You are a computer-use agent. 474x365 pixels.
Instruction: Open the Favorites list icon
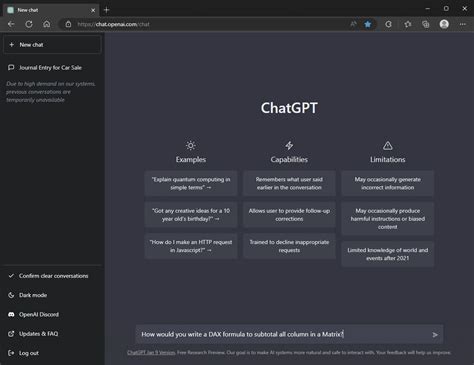click(x=407, y=24)
